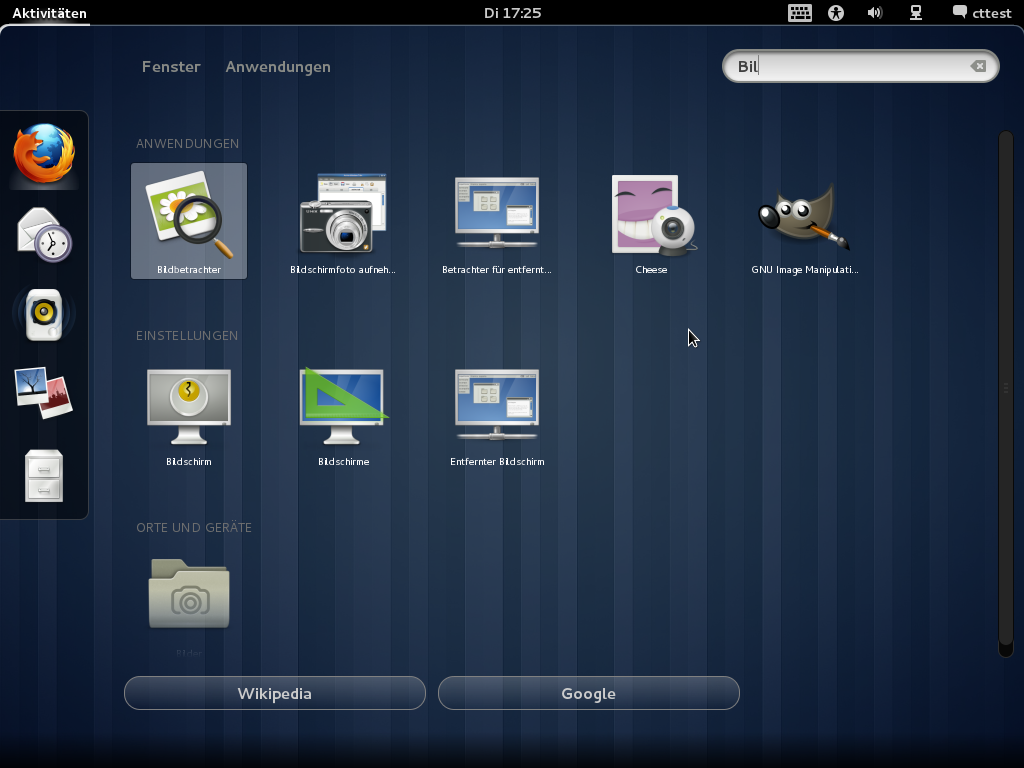Launch Bildschirmfoto aufnehmen screenshot tool
This screenshot has width=1024, height=768.
(x=343, y=221)
